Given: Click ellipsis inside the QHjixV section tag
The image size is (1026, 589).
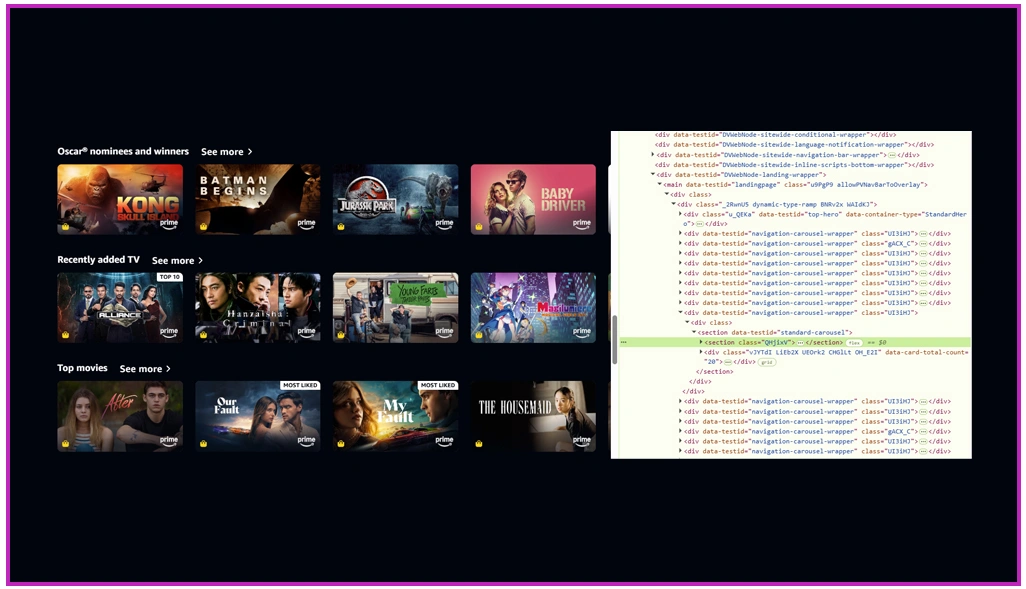Looking at the screenshot, I should (x=800, y=342).
